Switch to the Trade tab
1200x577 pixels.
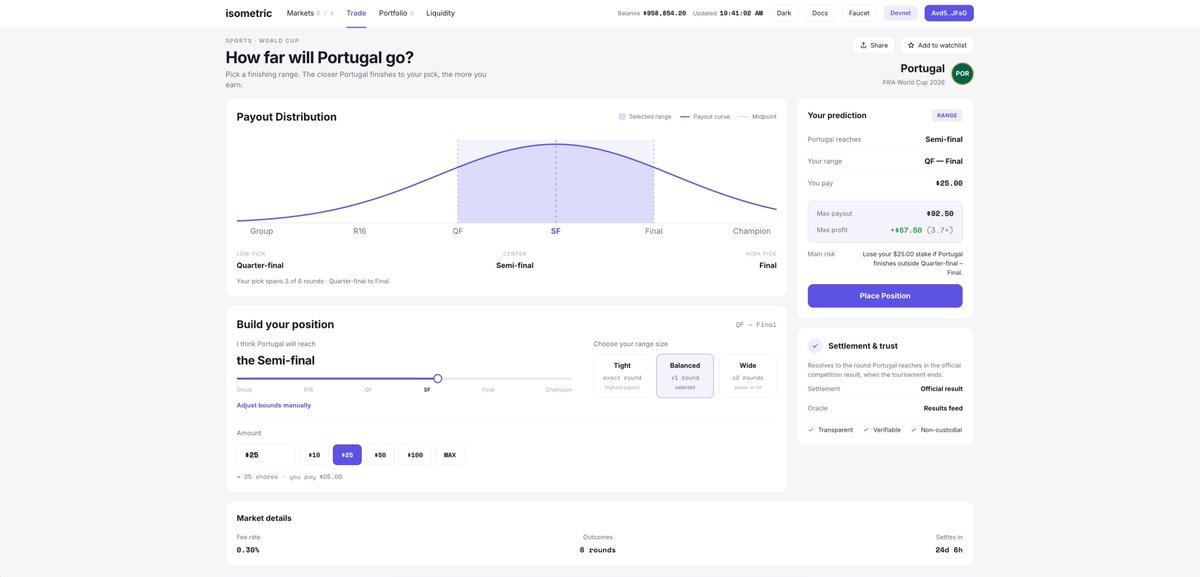pyautogui.click(x=356, y=13)
